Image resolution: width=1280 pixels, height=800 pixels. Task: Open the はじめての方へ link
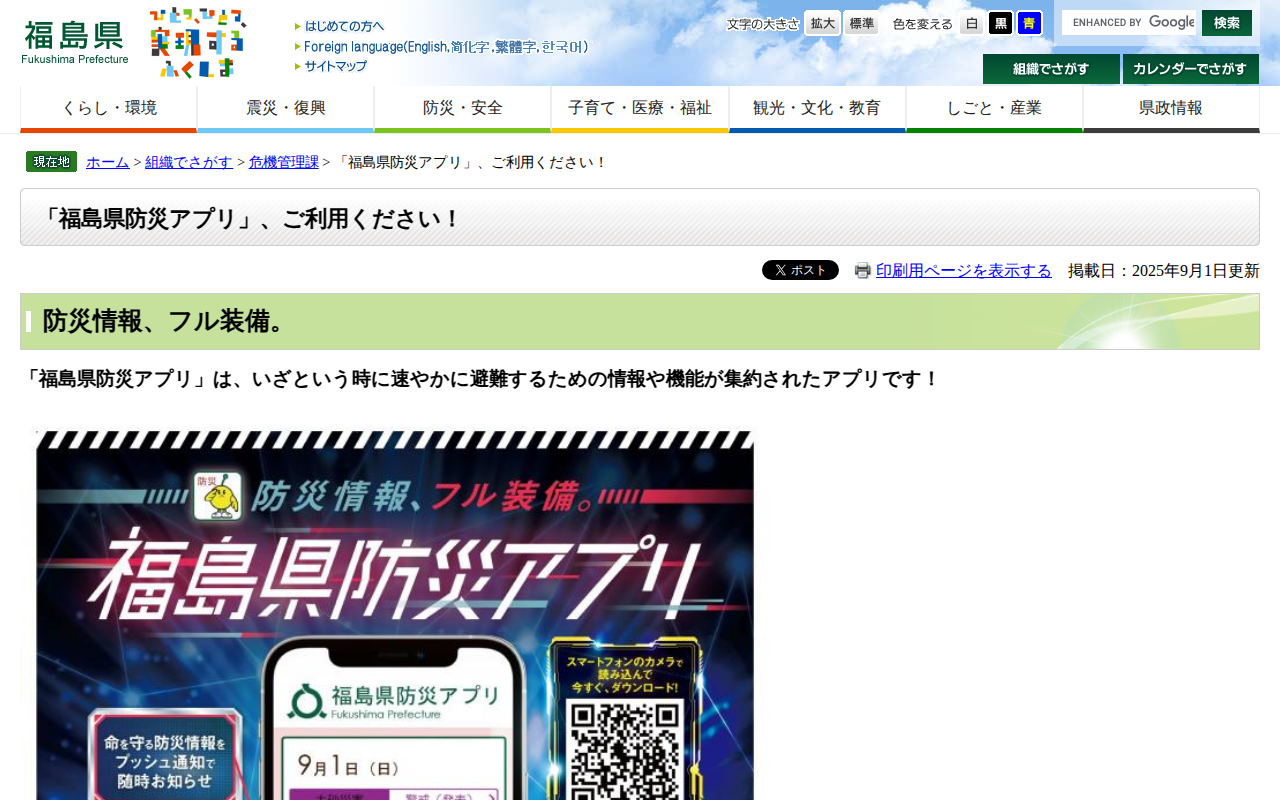coord(339,26)
